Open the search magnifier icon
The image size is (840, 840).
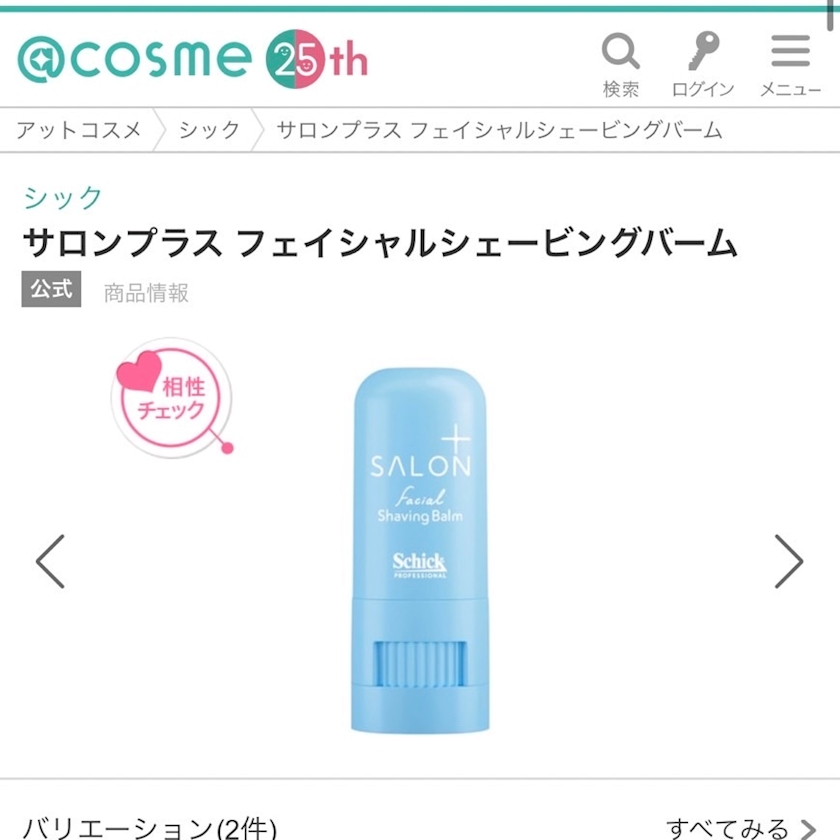(x=620, y=51)
